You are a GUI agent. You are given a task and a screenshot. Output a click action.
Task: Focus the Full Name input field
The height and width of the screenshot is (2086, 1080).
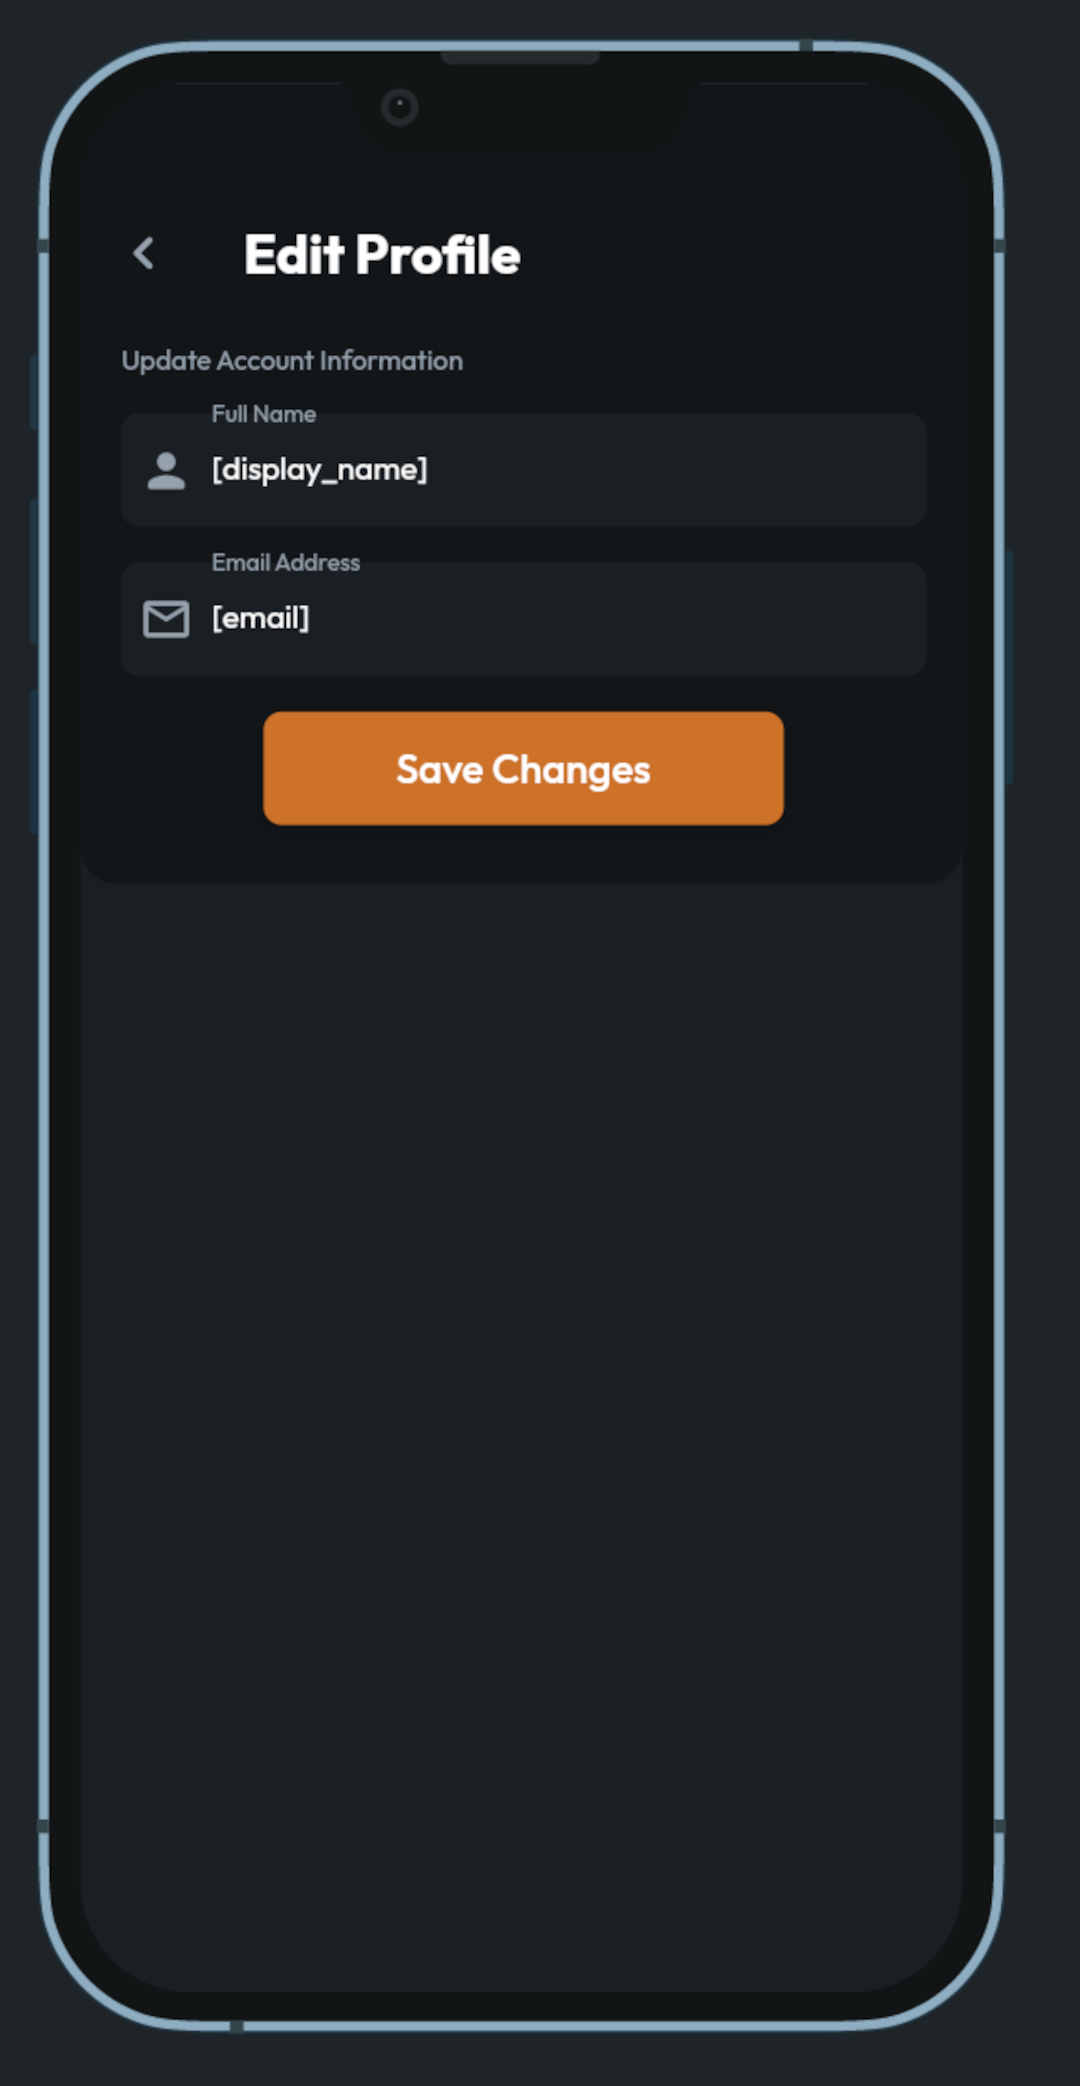point(523,470)
